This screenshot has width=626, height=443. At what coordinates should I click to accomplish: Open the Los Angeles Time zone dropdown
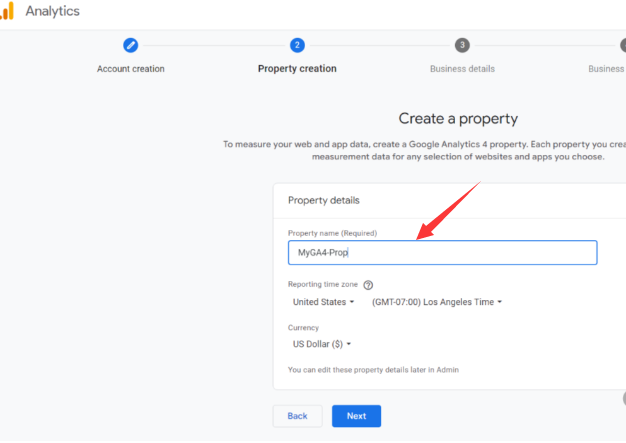click(437, 302)
